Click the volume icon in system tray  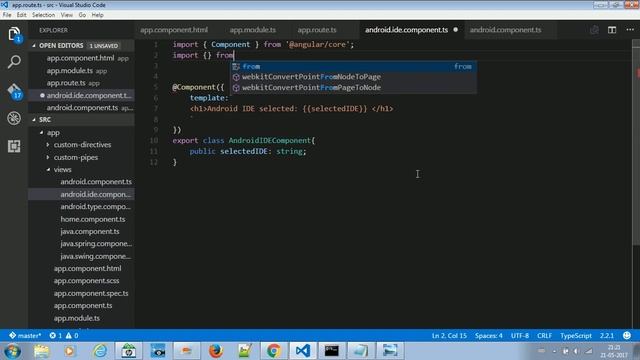click(x=576, y=351)
